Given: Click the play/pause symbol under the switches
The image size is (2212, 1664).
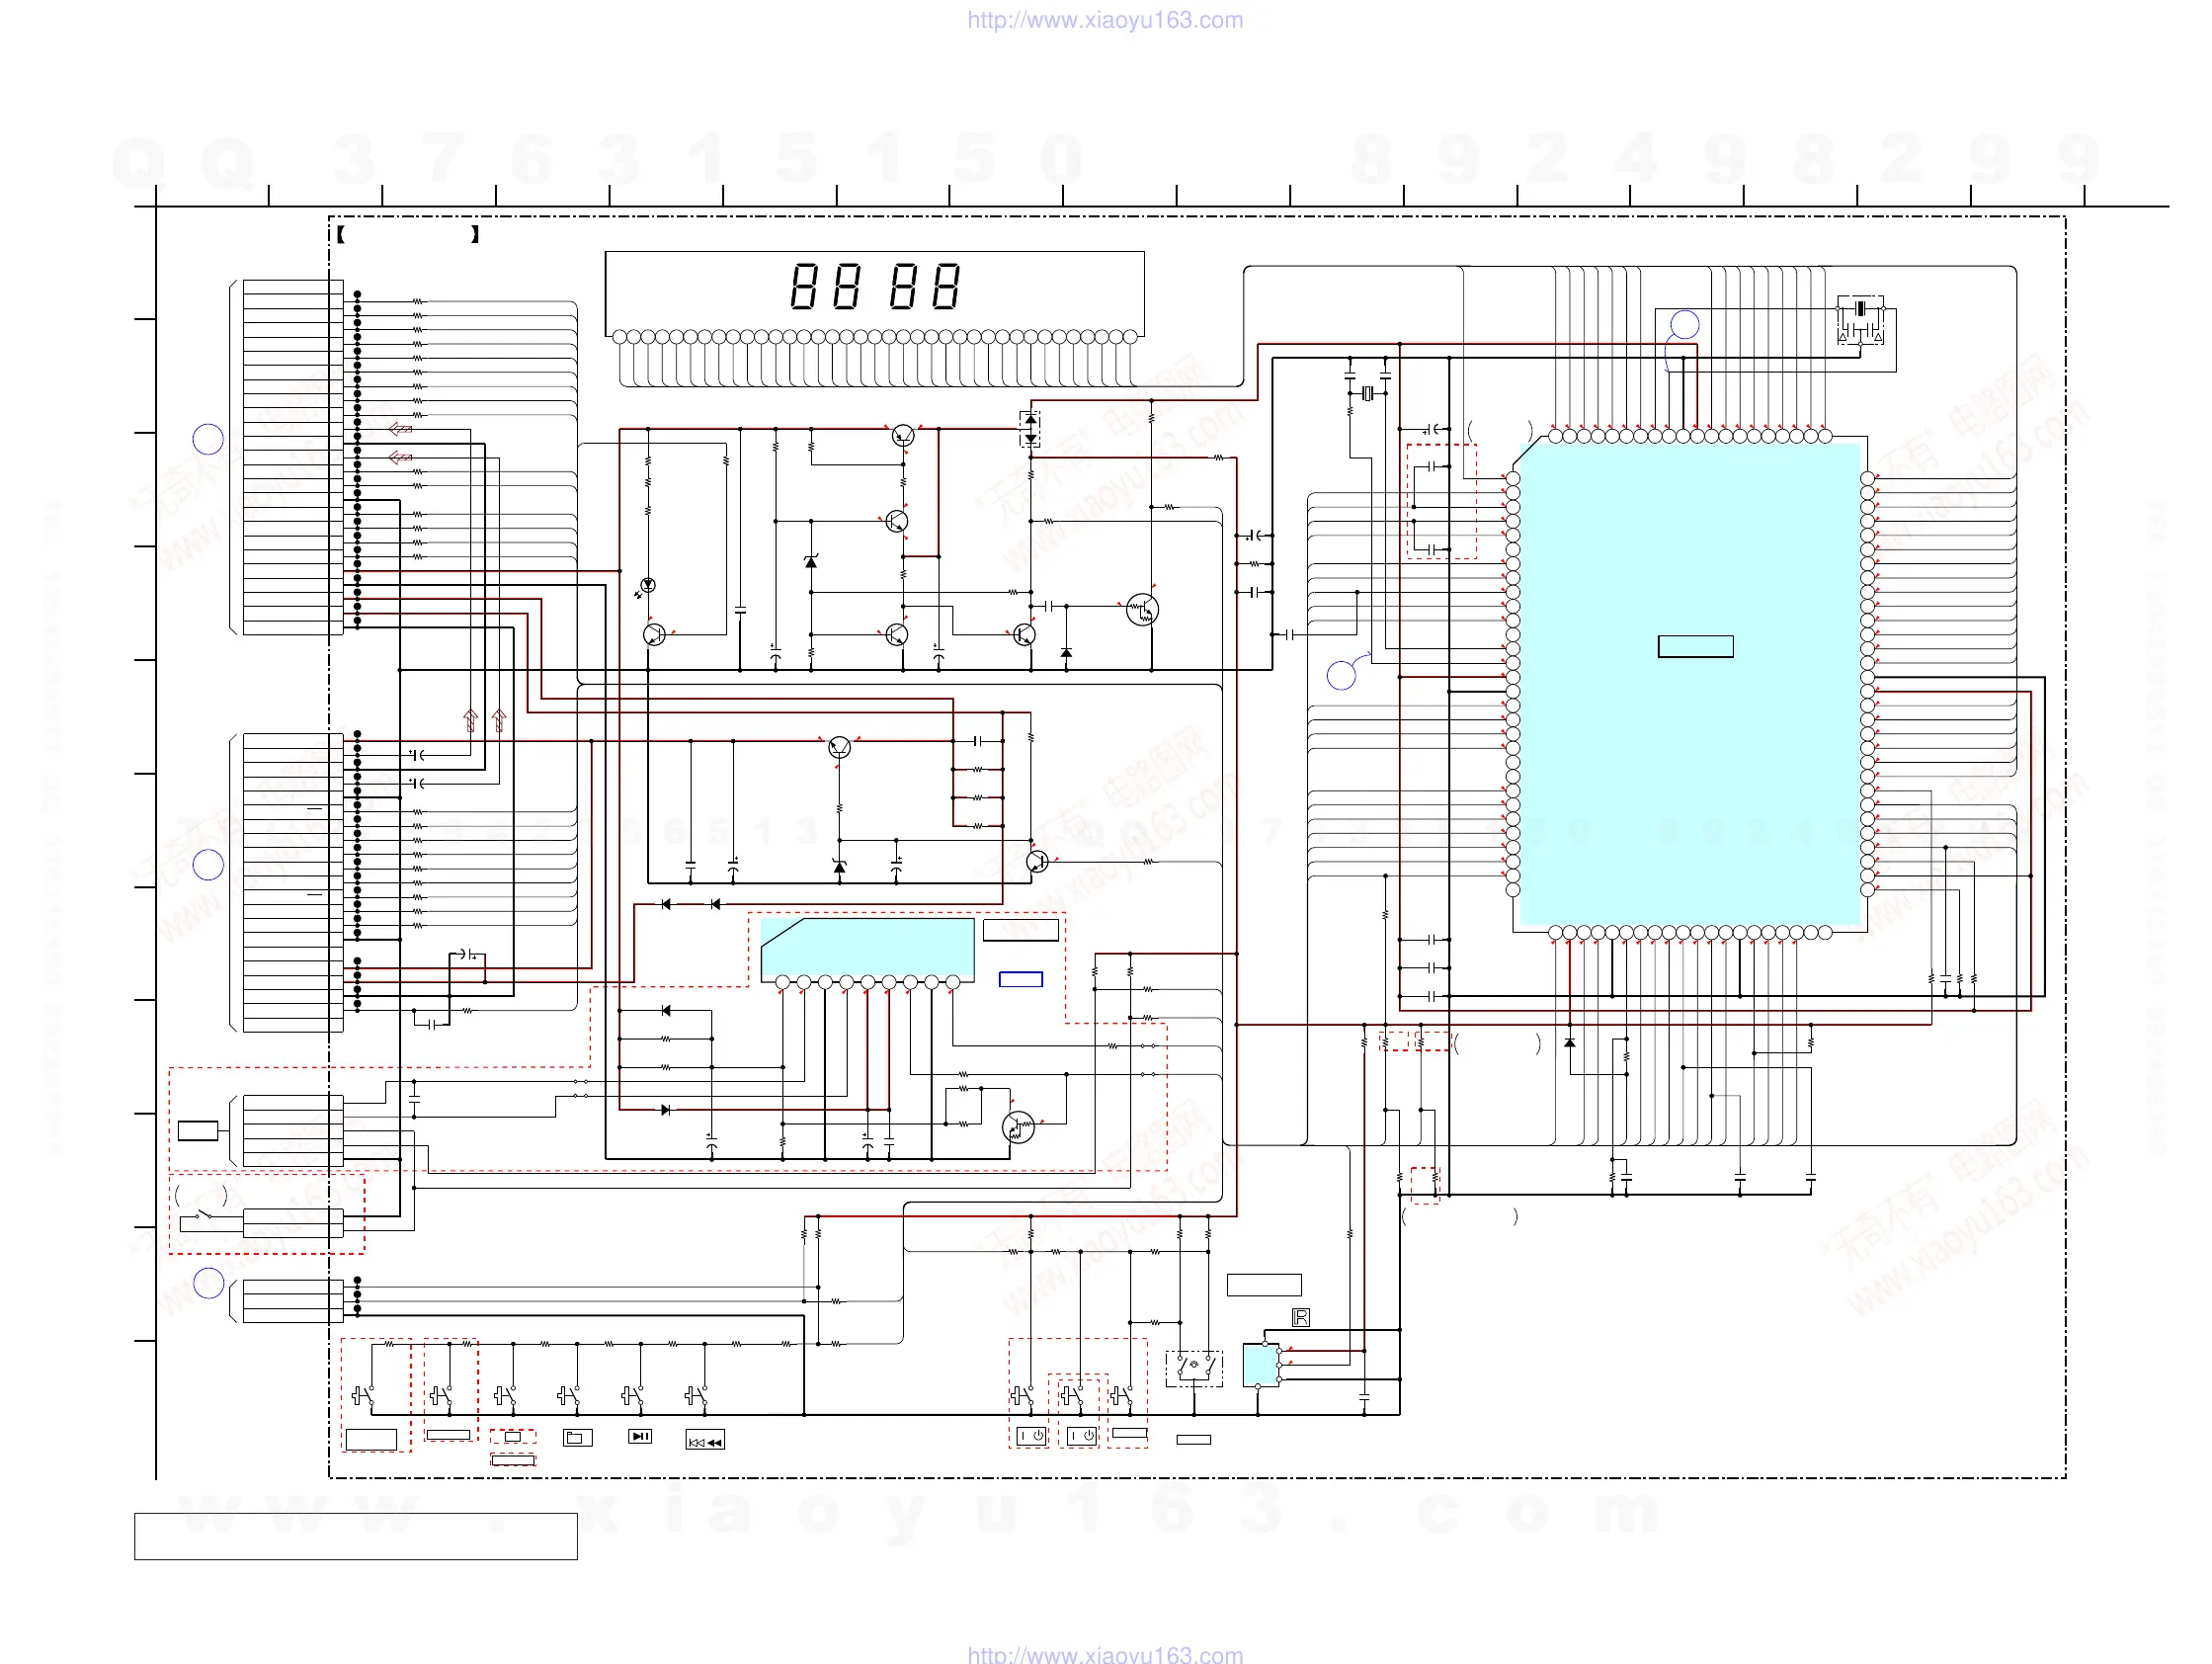Looking at the screenshot, I should click(x=640, y=1436).
